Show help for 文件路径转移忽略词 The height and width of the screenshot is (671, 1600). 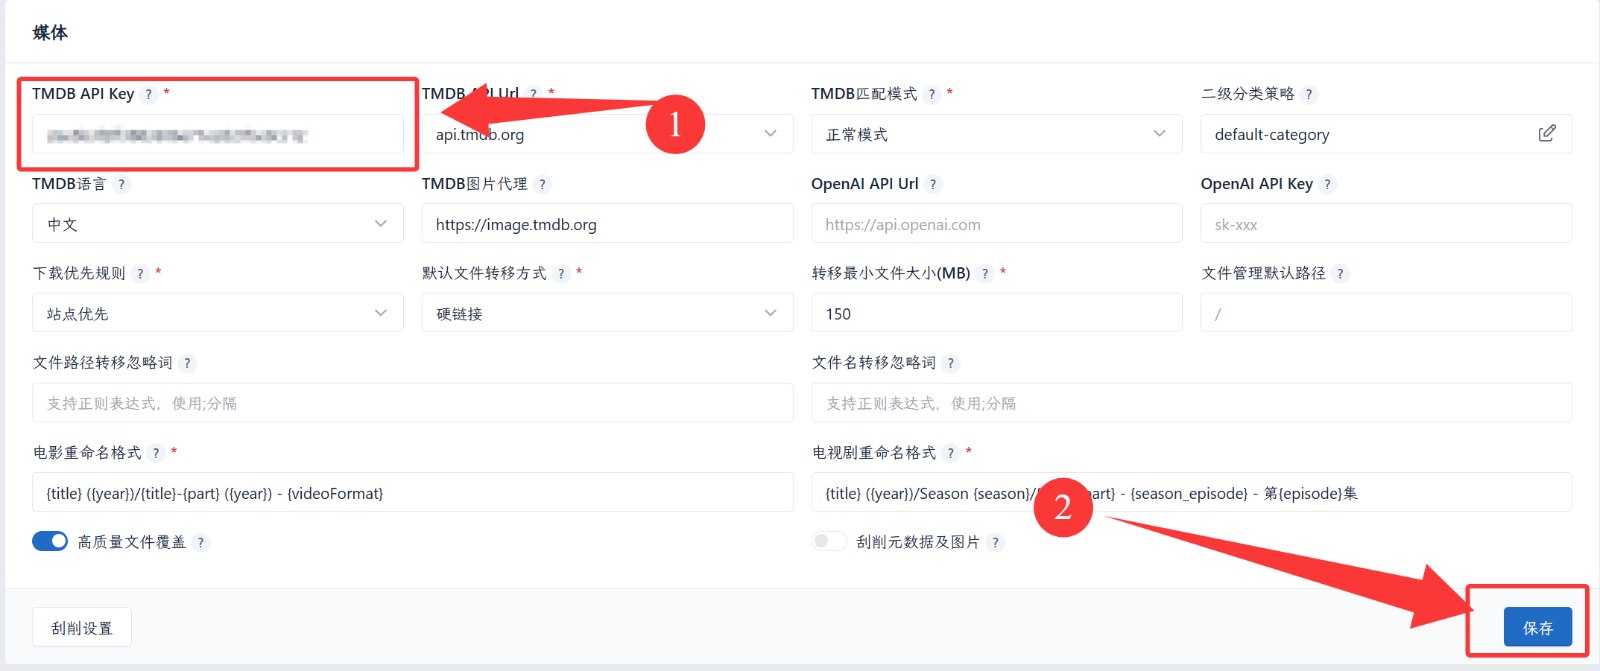point(187,363)
